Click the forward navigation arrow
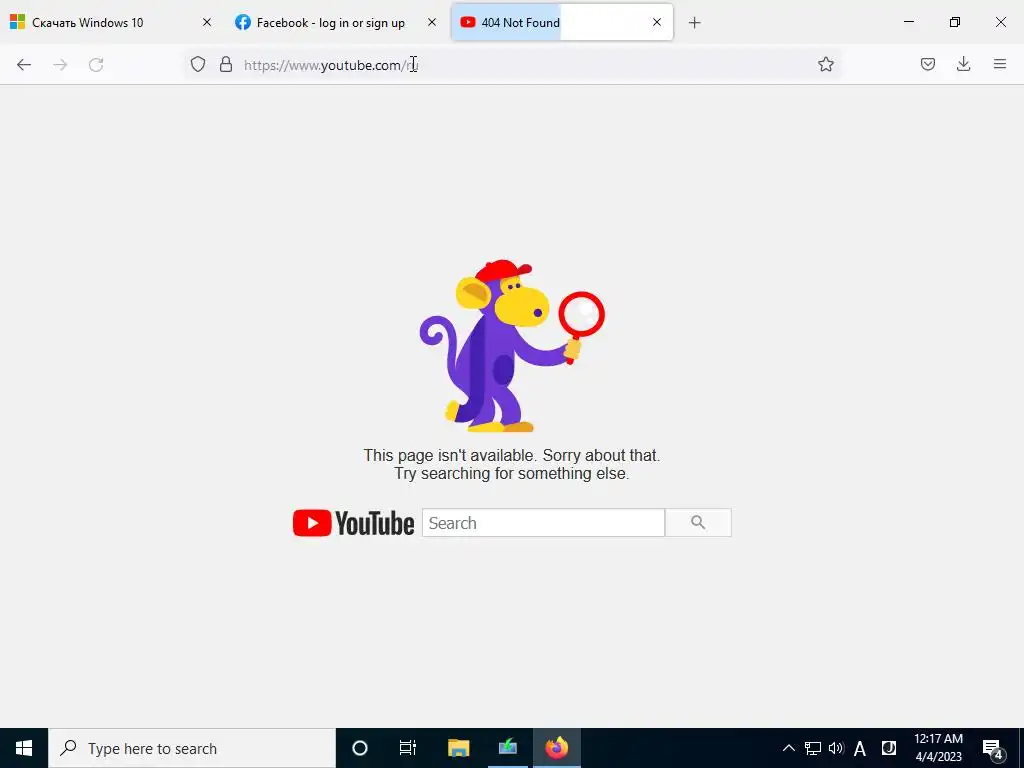The height and width of the screenshot is (768, 1024). pos(60,65)
